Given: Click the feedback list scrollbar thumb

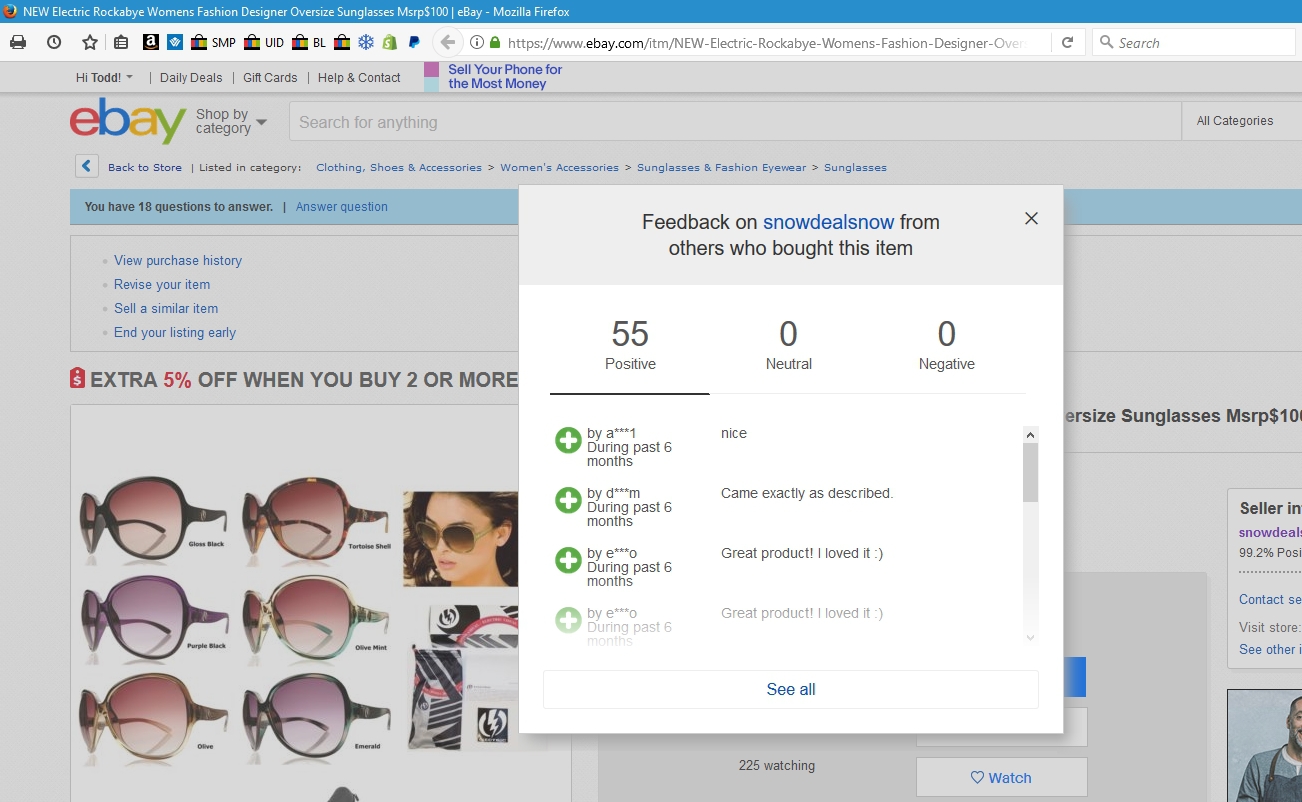Looking at the screenshot, I should click(x=1031, y=472).
